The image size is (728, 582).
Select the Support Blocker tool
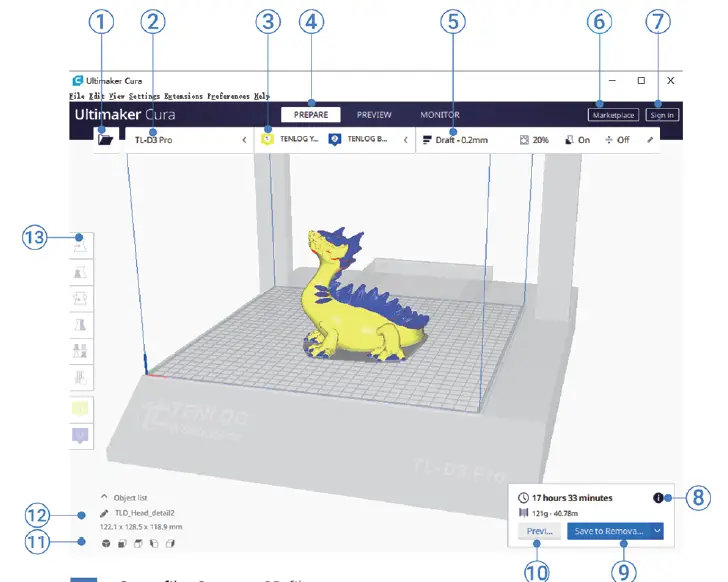(81, 377)
